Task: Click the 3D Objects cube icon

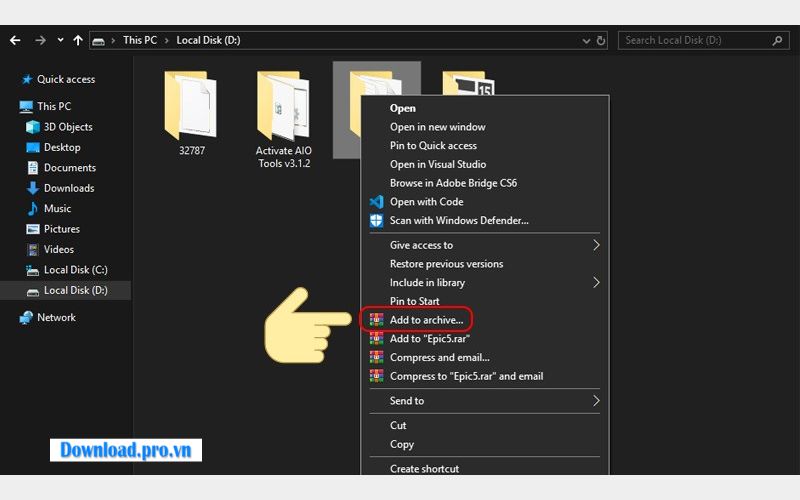Action: pos(33,127)
